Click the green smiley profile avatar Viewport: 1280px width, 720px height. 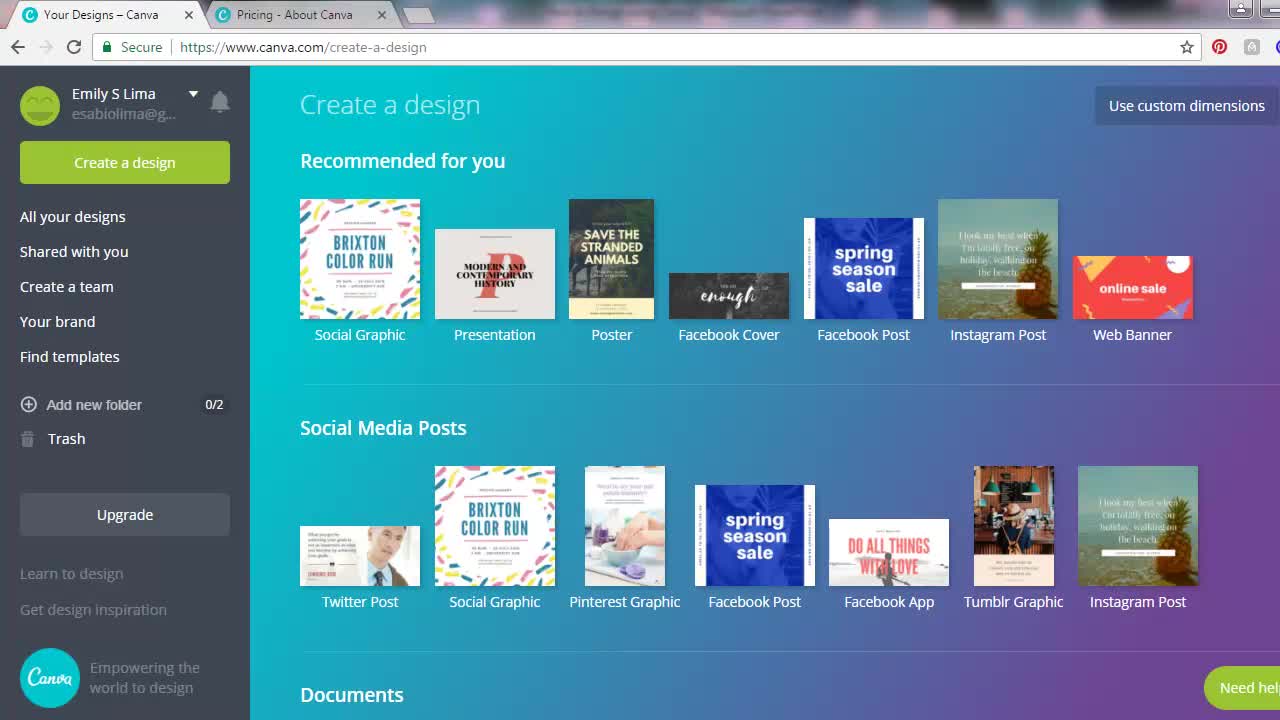coord(40,106)
